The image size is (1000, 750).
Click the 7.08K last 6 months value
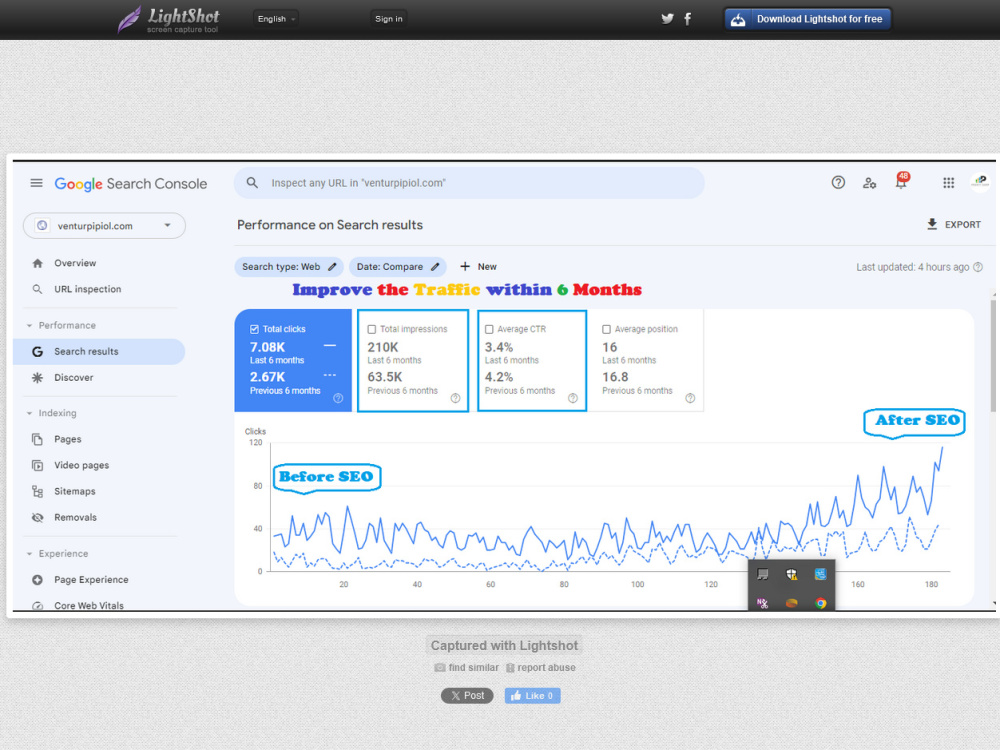tap(267, 348)
